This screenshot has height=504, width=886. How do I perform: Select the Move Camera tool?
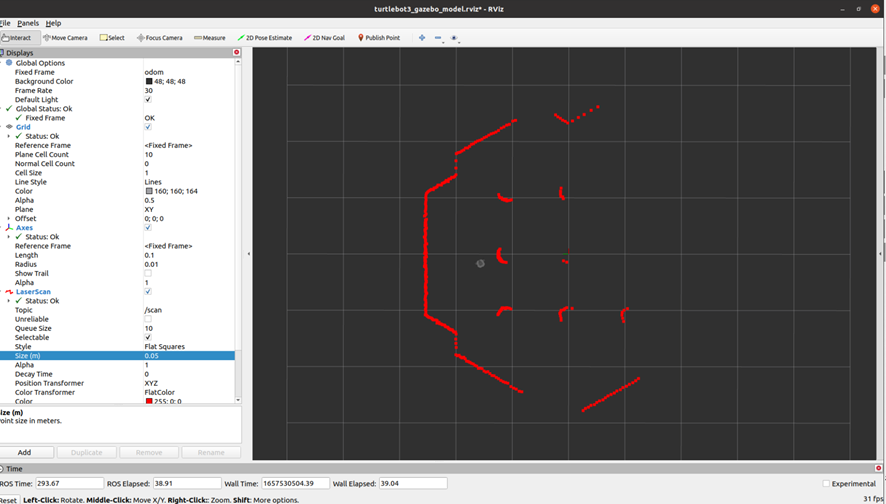click(x=66, y=38)
